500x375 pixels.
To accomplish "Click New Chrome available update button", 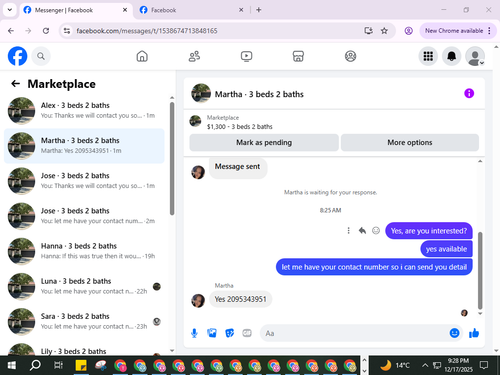I will [458, 31].
